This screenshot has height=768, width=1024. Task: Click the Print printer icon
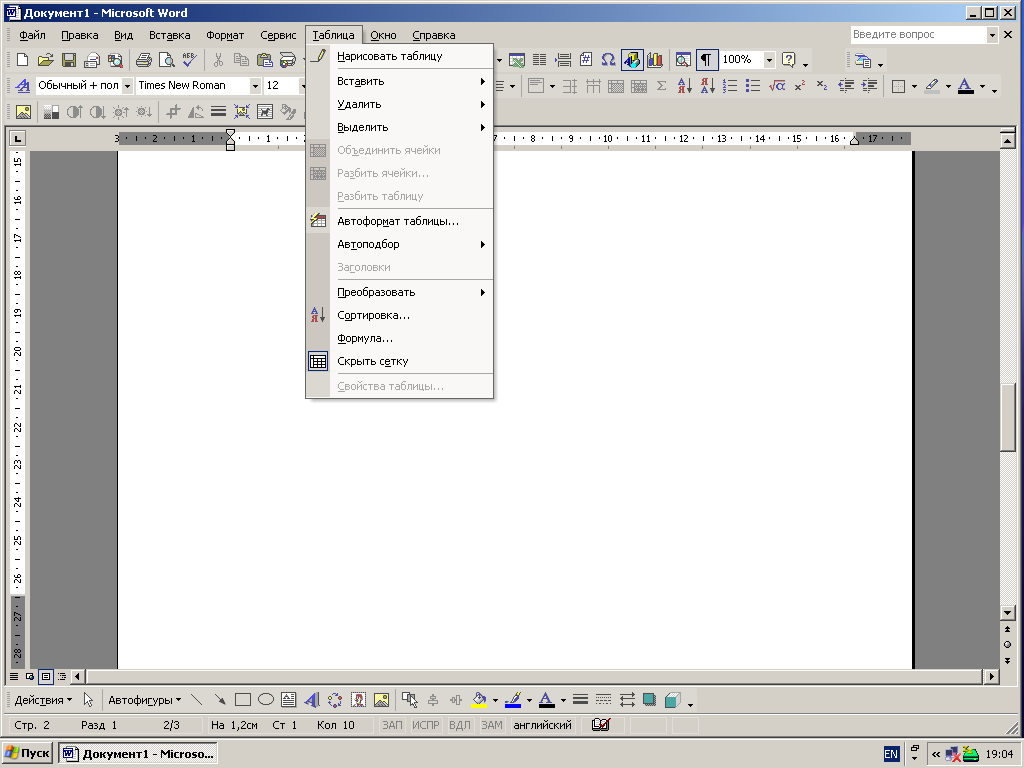(144, 60)
